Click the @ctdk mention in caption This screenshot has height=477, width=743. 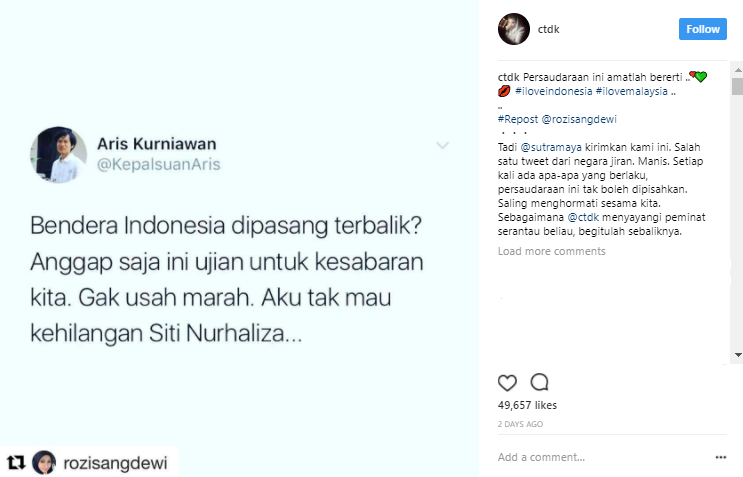[x=583, y=217]
